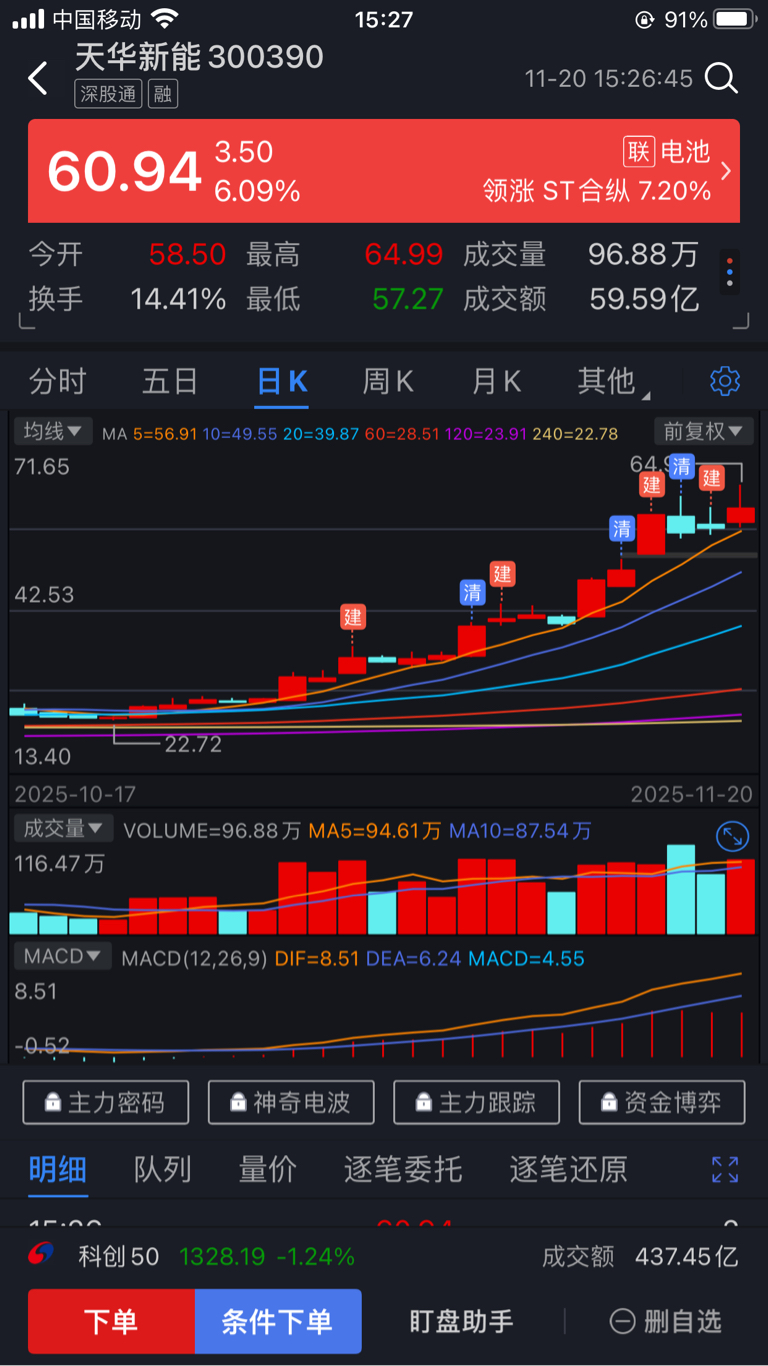Switch to 分时 intraday chart tab
Screen dimensions: 768x1366
(58, 381)
